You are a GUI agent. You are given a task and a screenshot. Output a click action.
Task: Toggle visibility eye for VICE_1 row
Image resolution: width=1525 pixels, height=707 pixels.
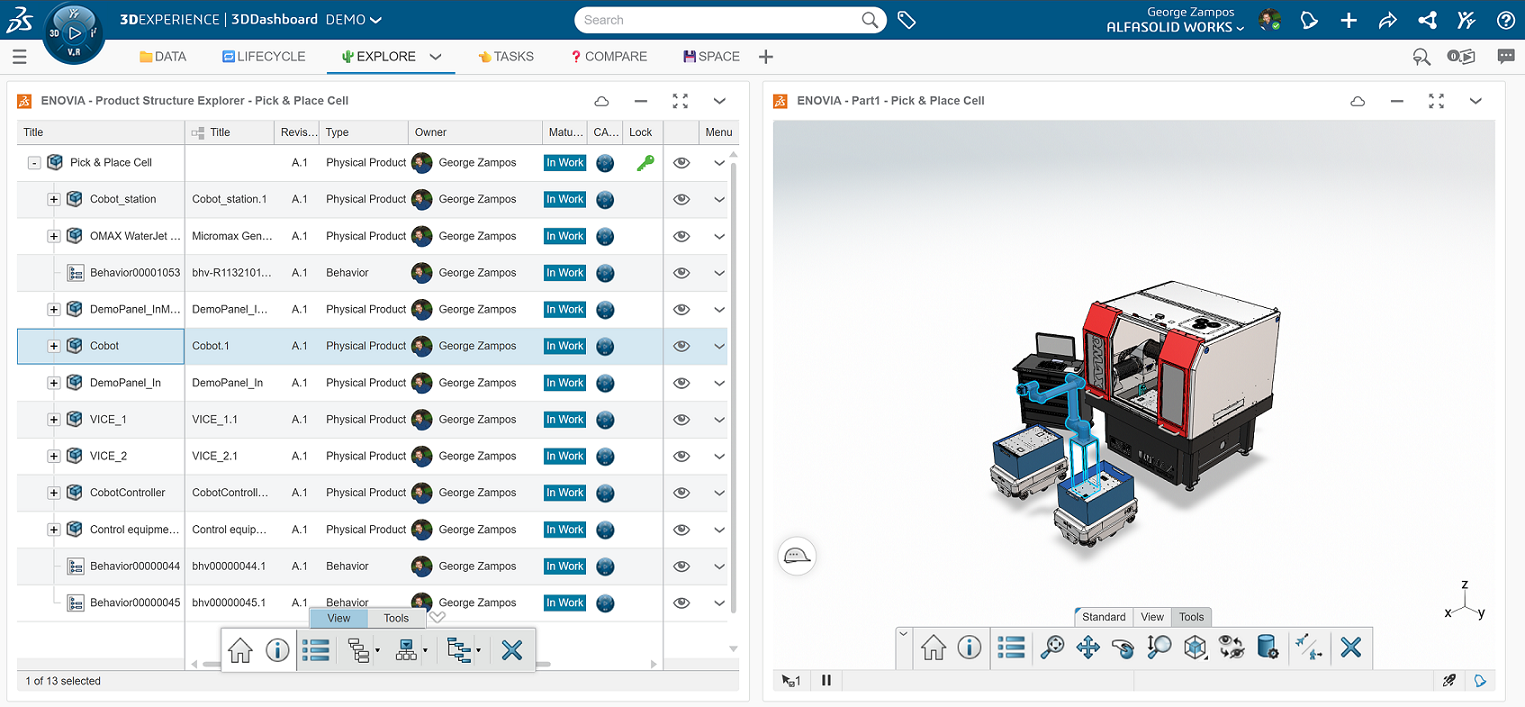(682, 419)
